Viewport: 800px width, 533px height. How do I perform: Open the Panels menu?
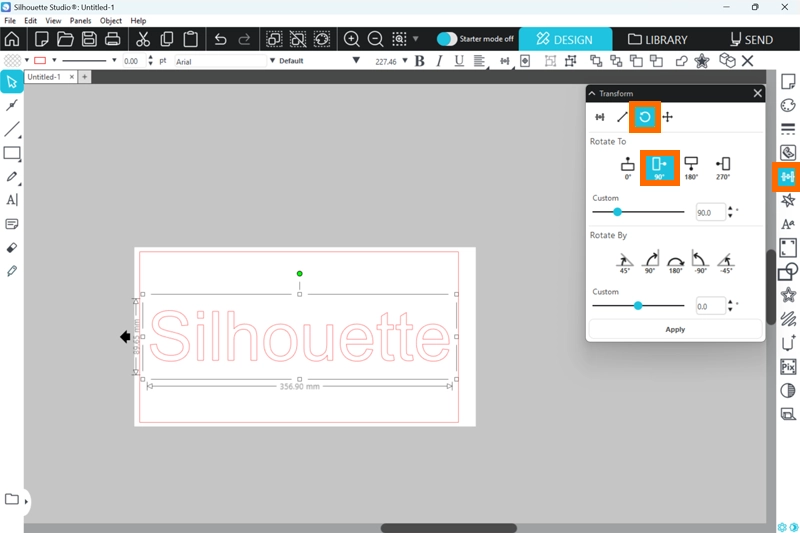click(x=80, y=20)
